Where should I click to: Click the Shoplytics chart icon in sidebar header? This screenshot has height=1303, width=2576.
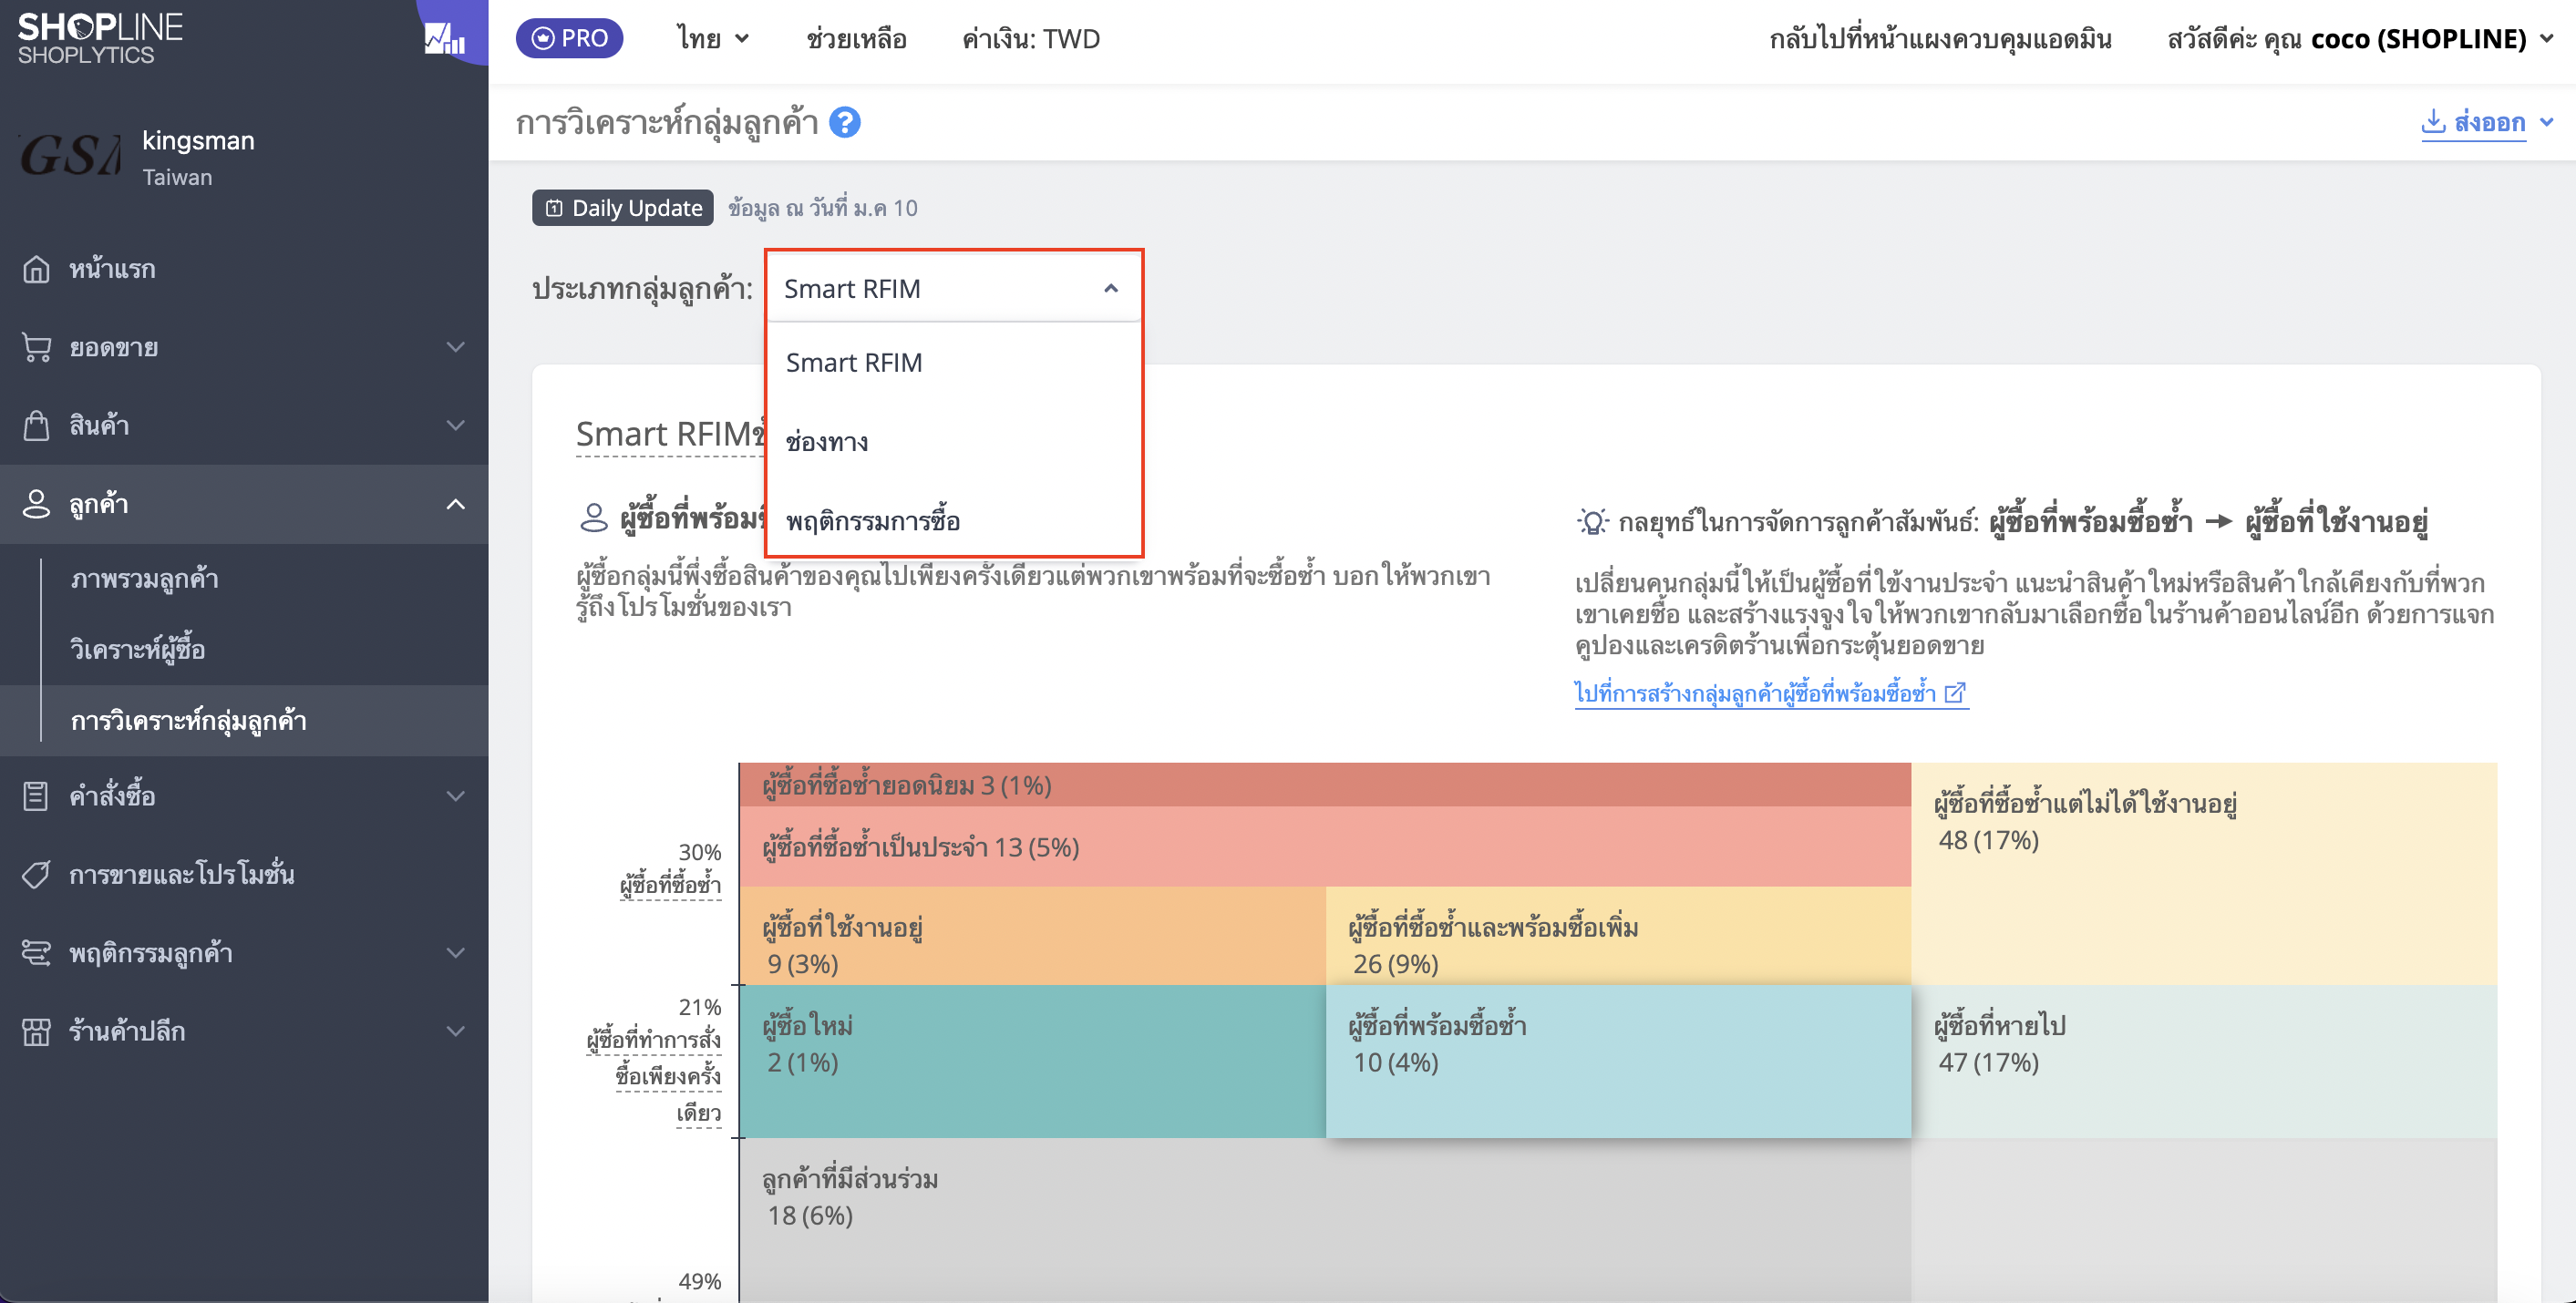(445, 38)
